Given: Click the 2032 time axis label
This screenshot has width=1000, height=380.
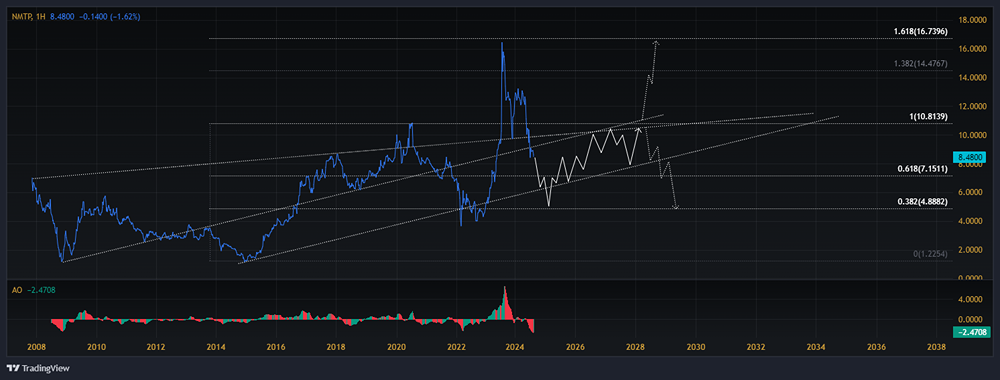Looking at the screenshot, I should click(756, 347).
